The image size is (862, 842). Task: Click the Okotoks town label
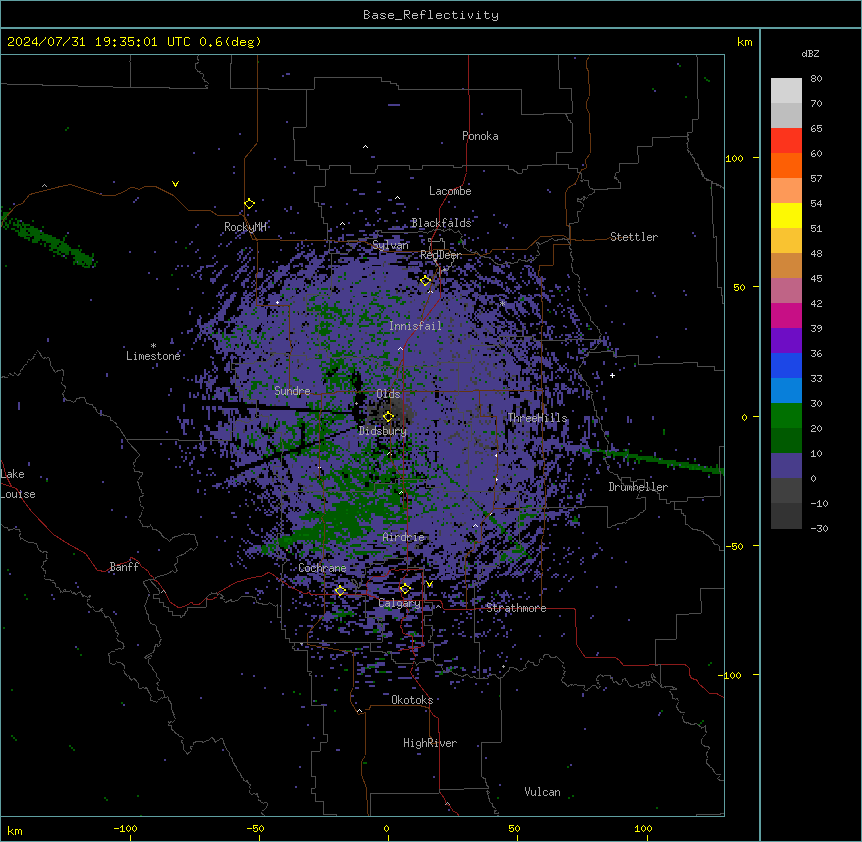point(412,700)
